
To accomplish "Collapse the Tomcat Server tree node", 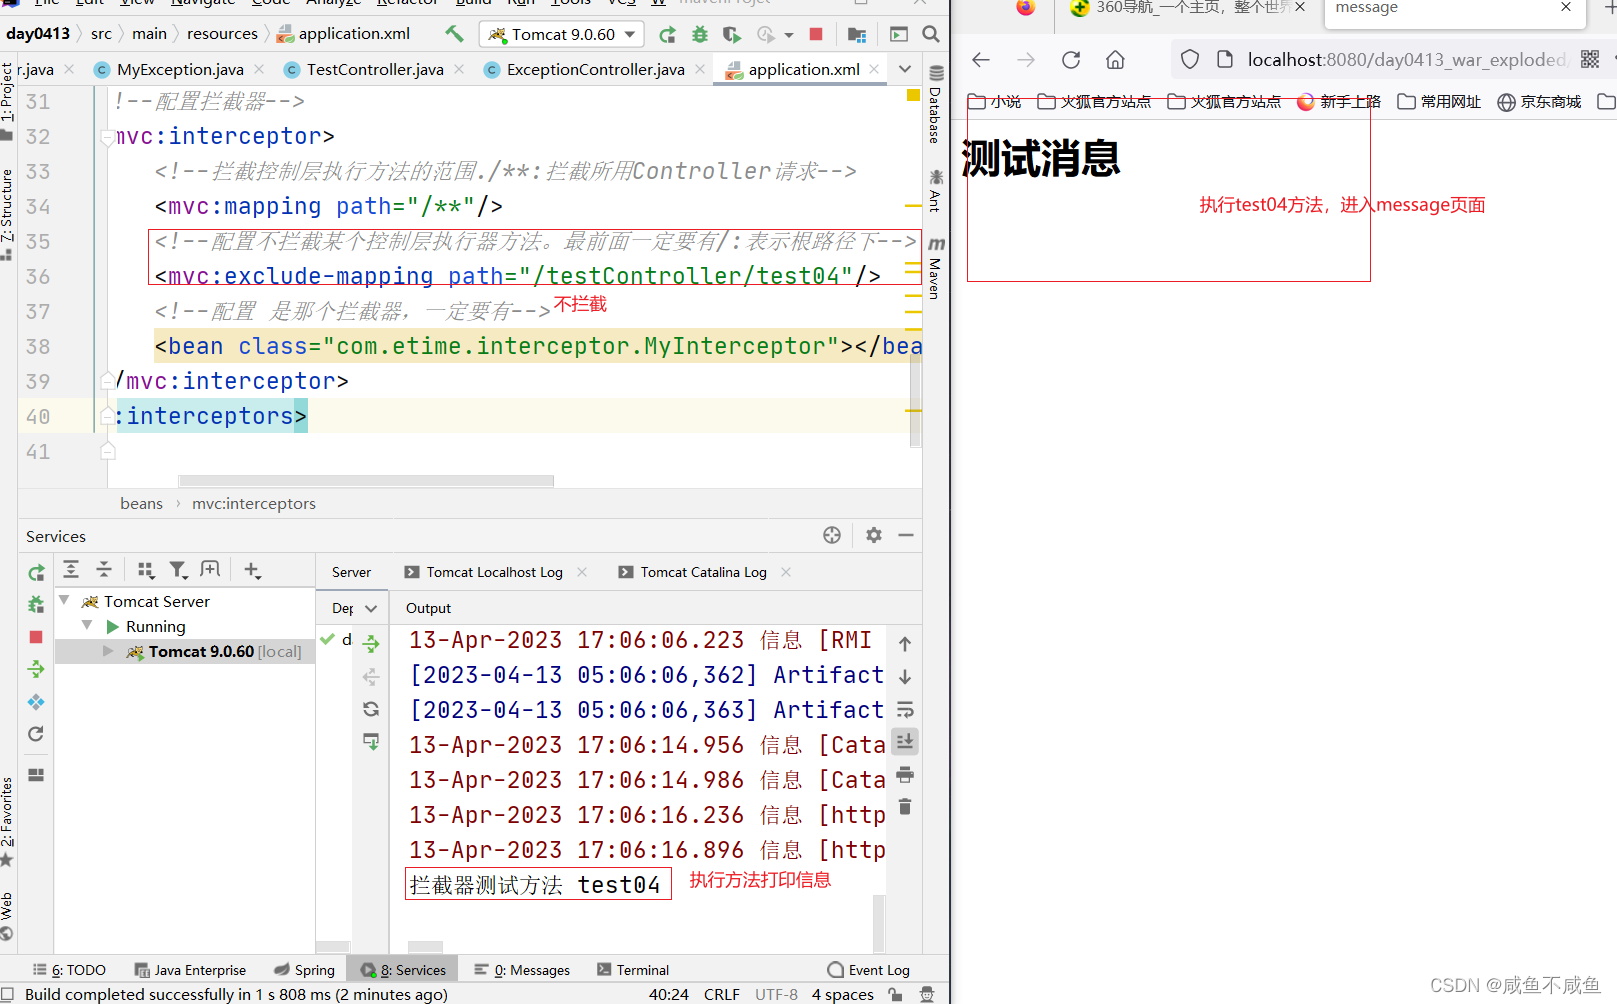I will coord(65,601).
